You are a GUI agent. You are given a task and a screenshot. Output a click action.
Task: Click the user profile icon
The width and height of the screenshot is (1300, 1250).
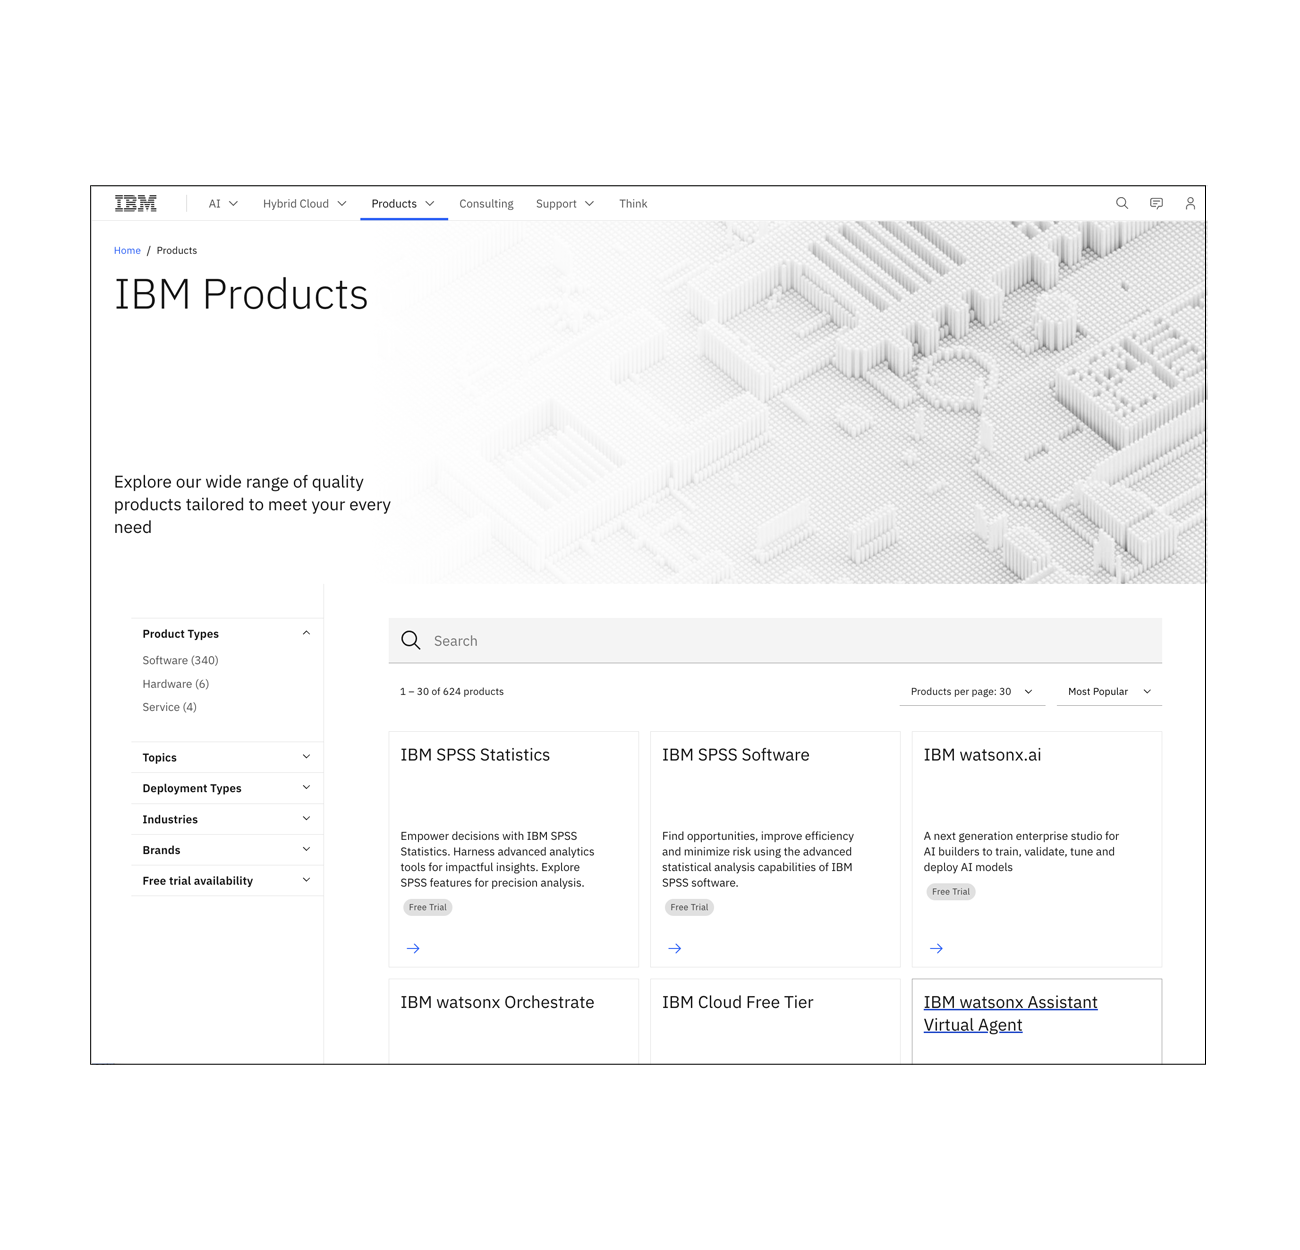(x=1190, y=203)
